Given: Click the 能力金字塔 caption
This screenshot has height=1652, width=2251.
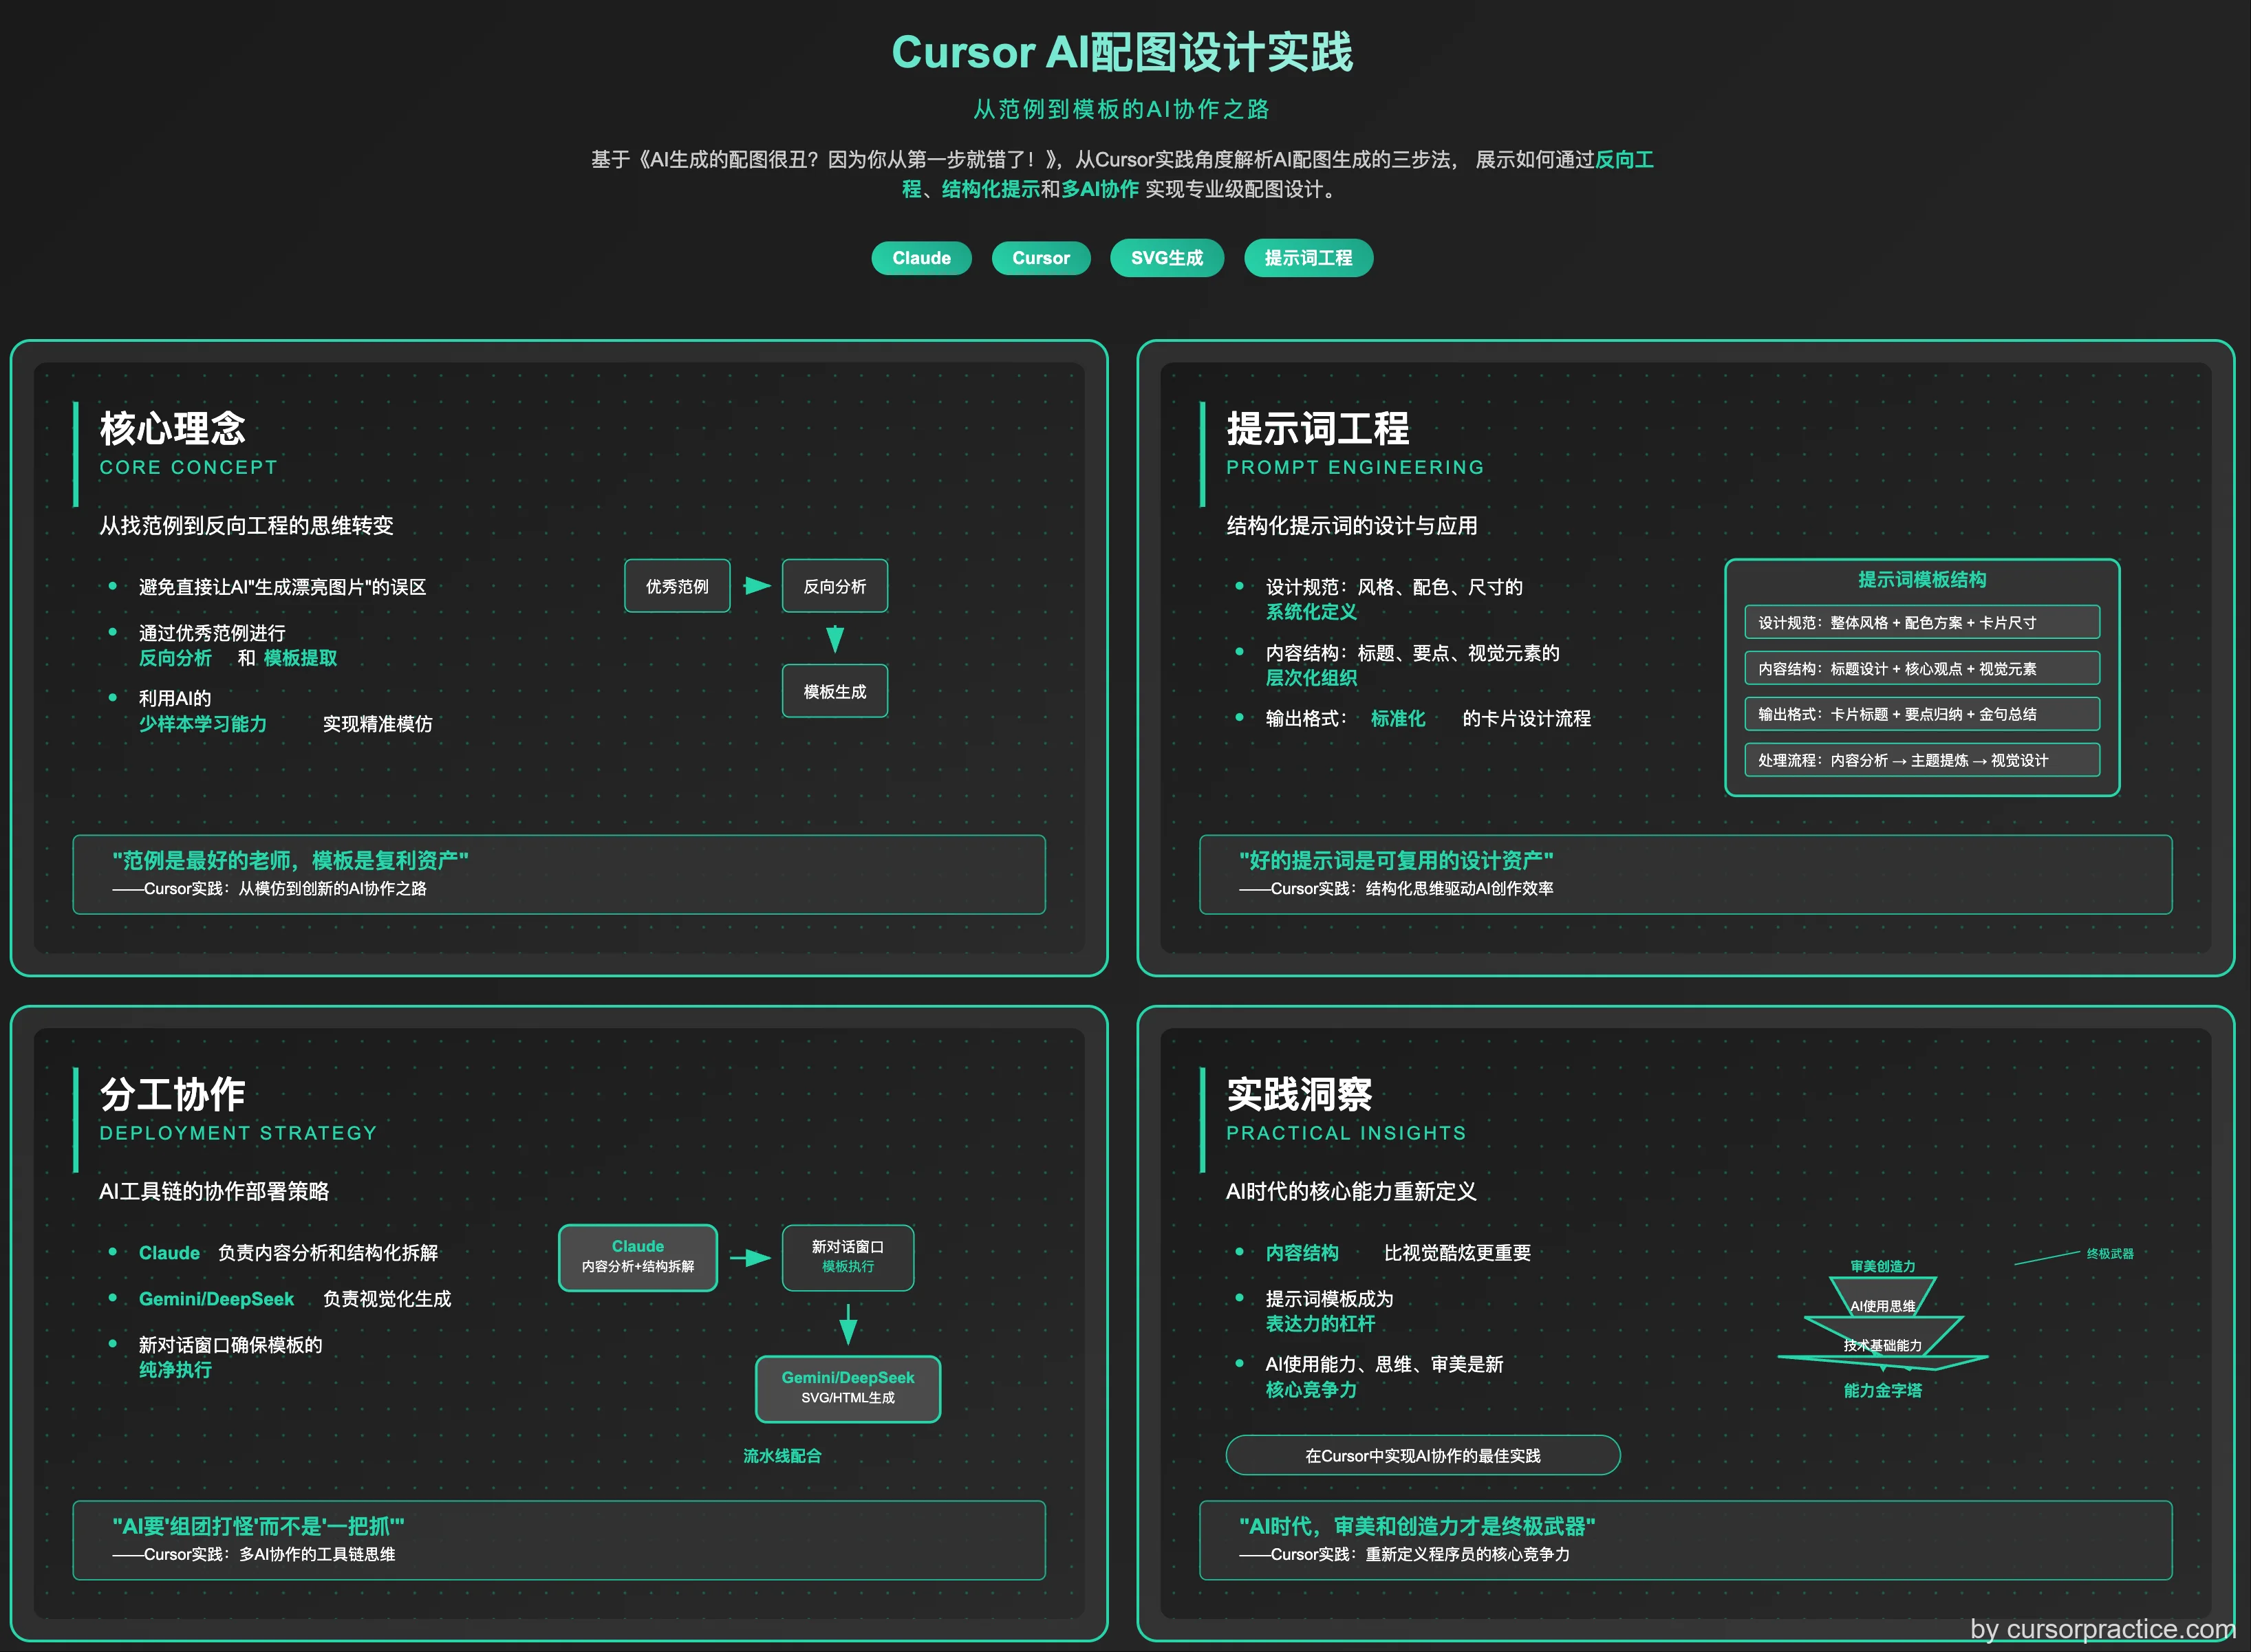Looking at the screenshot, I should point(1882,1390).
